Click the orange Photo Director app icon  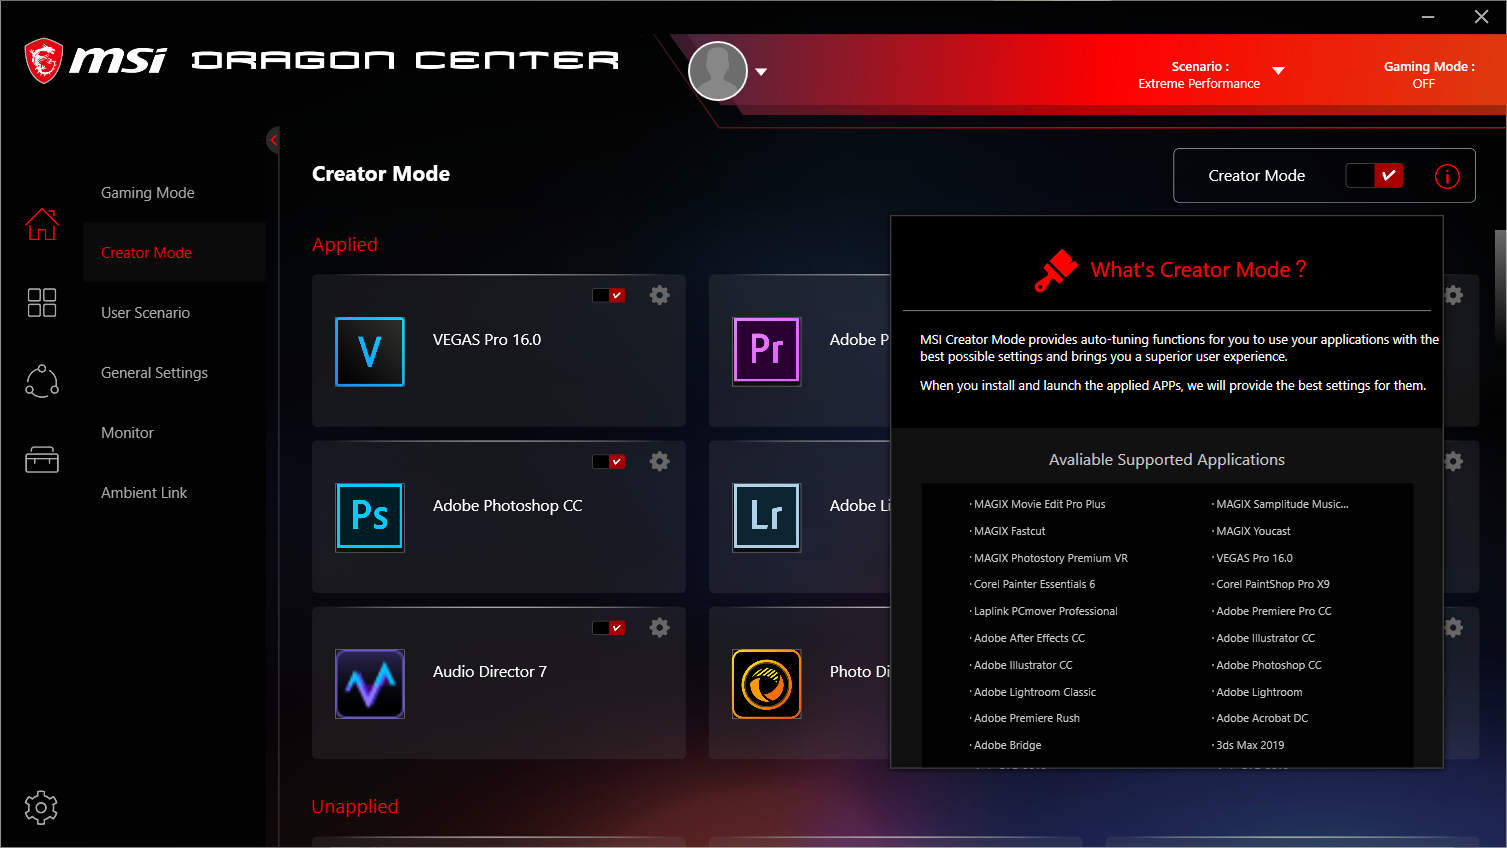coord(767,684)
